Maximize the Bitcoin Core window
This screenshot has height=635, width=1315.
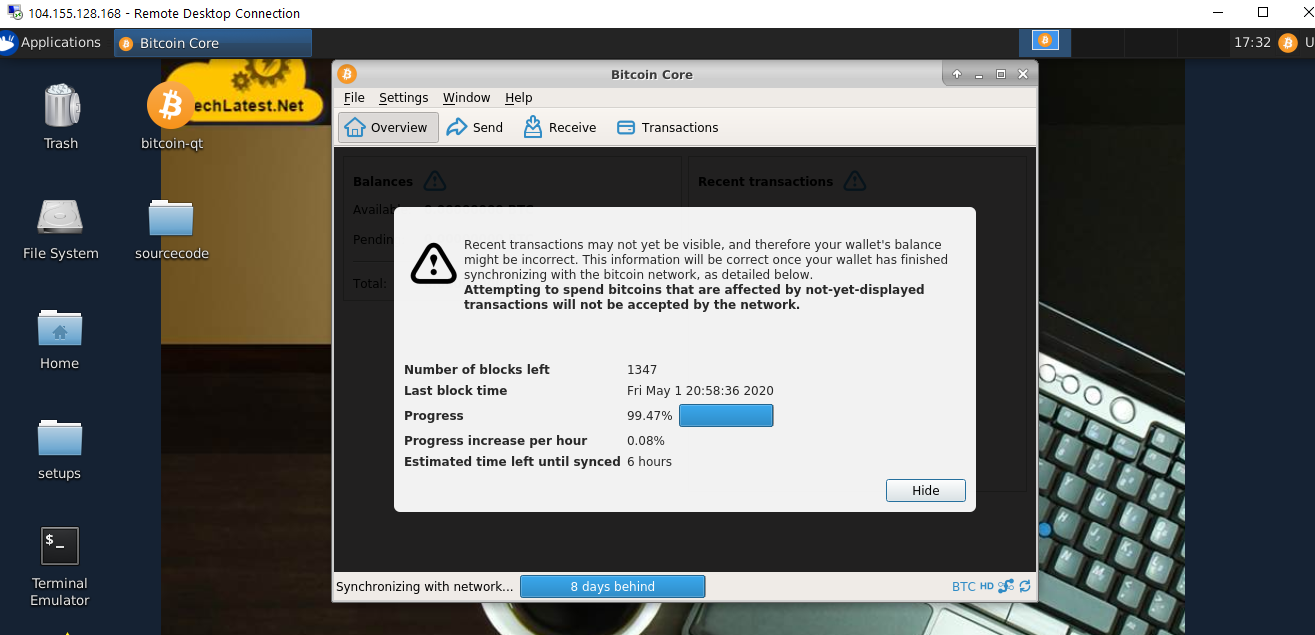point(1001,74)
